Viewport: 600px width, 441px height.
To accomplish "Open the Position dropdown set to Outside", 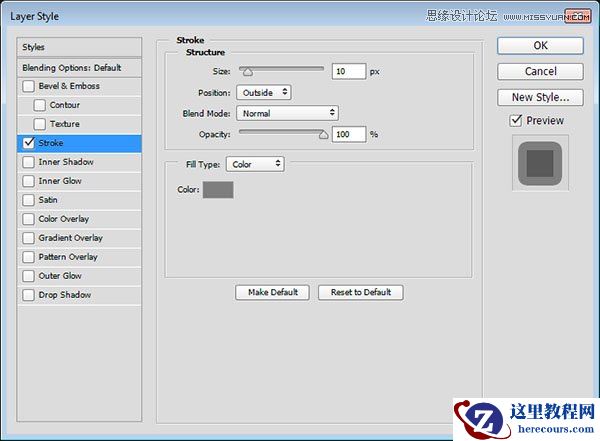I will 264,93.
